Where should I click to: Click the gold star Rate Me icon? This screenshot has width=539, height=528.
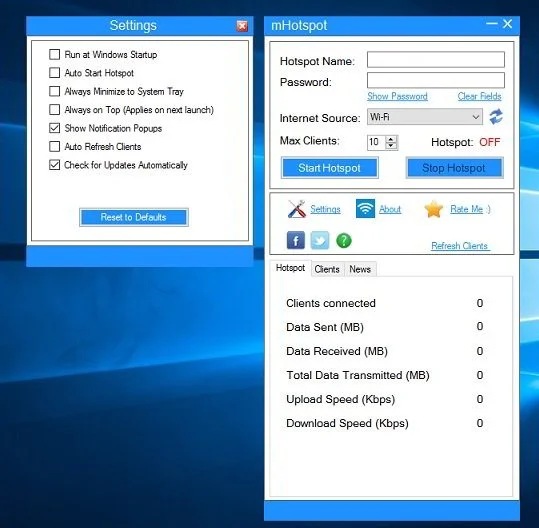pyautogui.click(x=433, y=209)
